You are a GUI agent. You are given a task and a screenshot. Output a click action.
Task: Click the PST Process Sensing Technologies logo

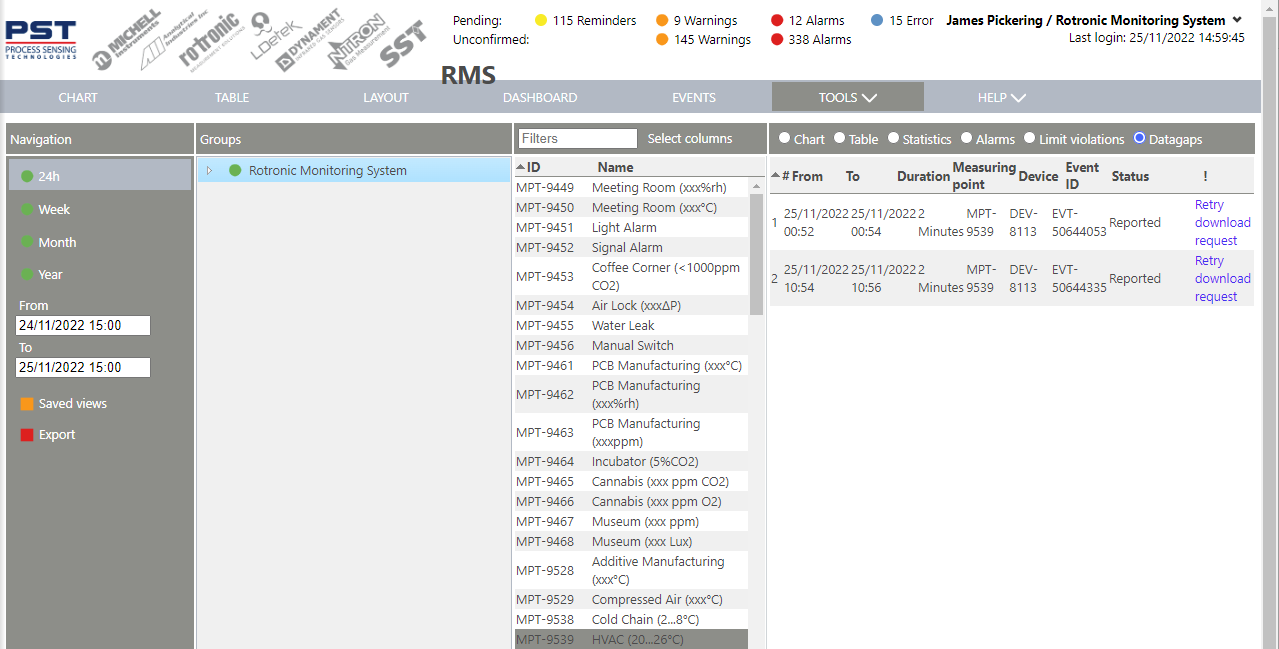pyautogui.click(x=41, y=41)
